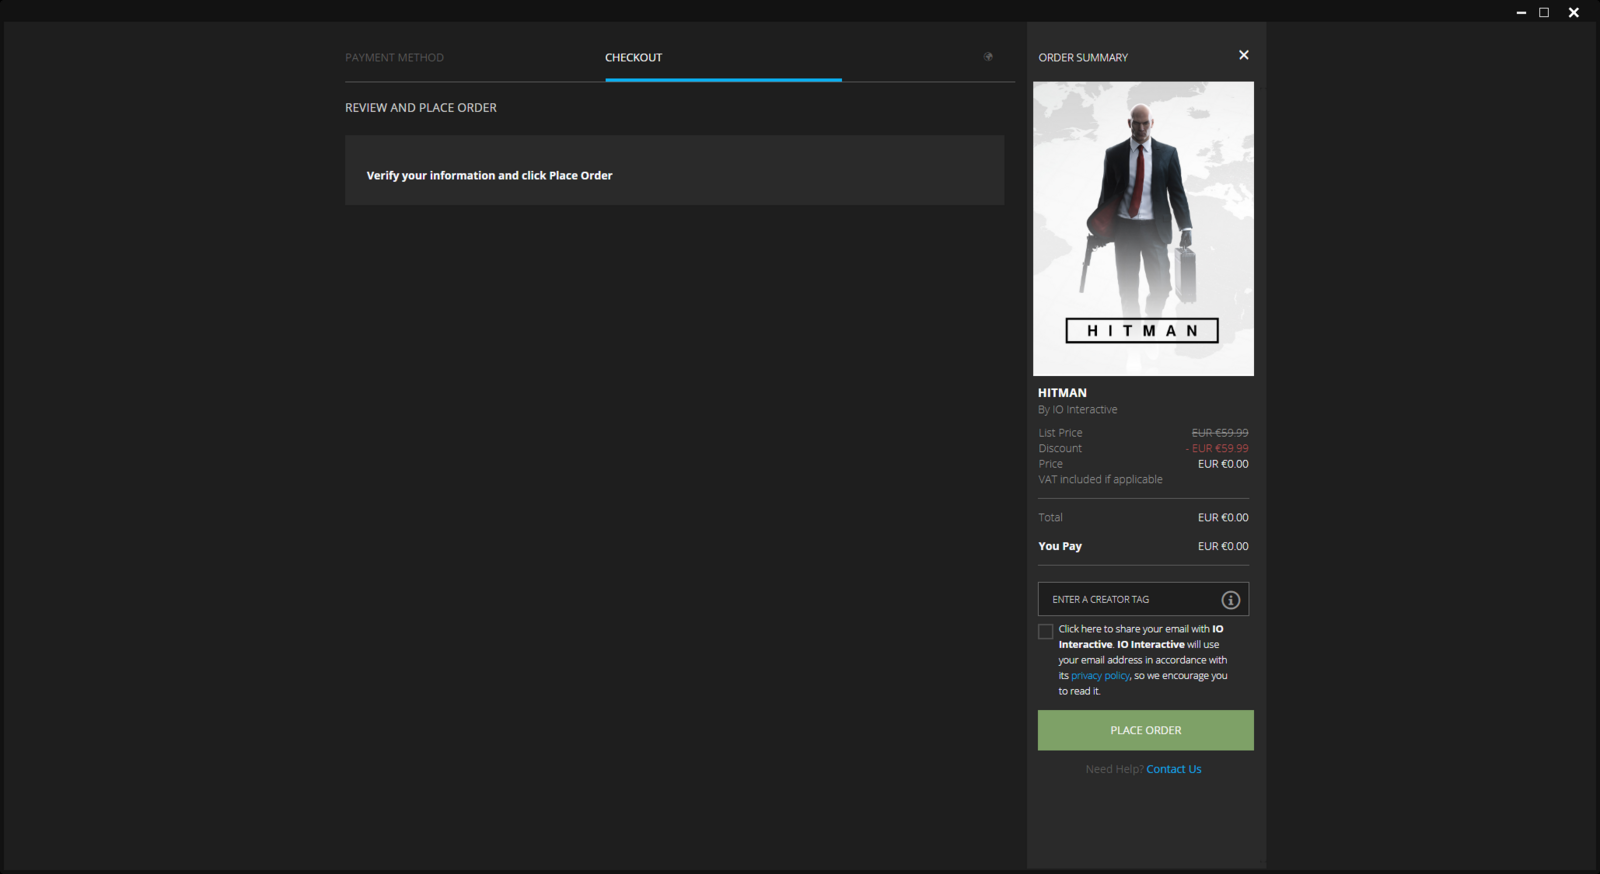Open the privacy policy link

[x=1100, y=676]
